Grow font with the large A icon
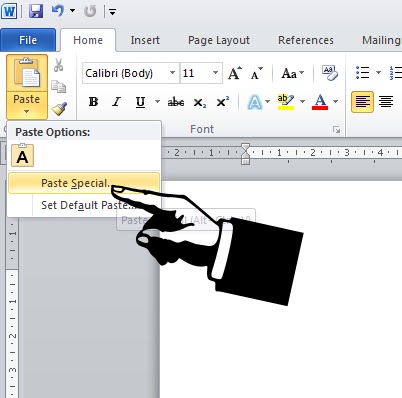Image resolution: width=402 pixels, height=398 pixels. click(235, 73)
